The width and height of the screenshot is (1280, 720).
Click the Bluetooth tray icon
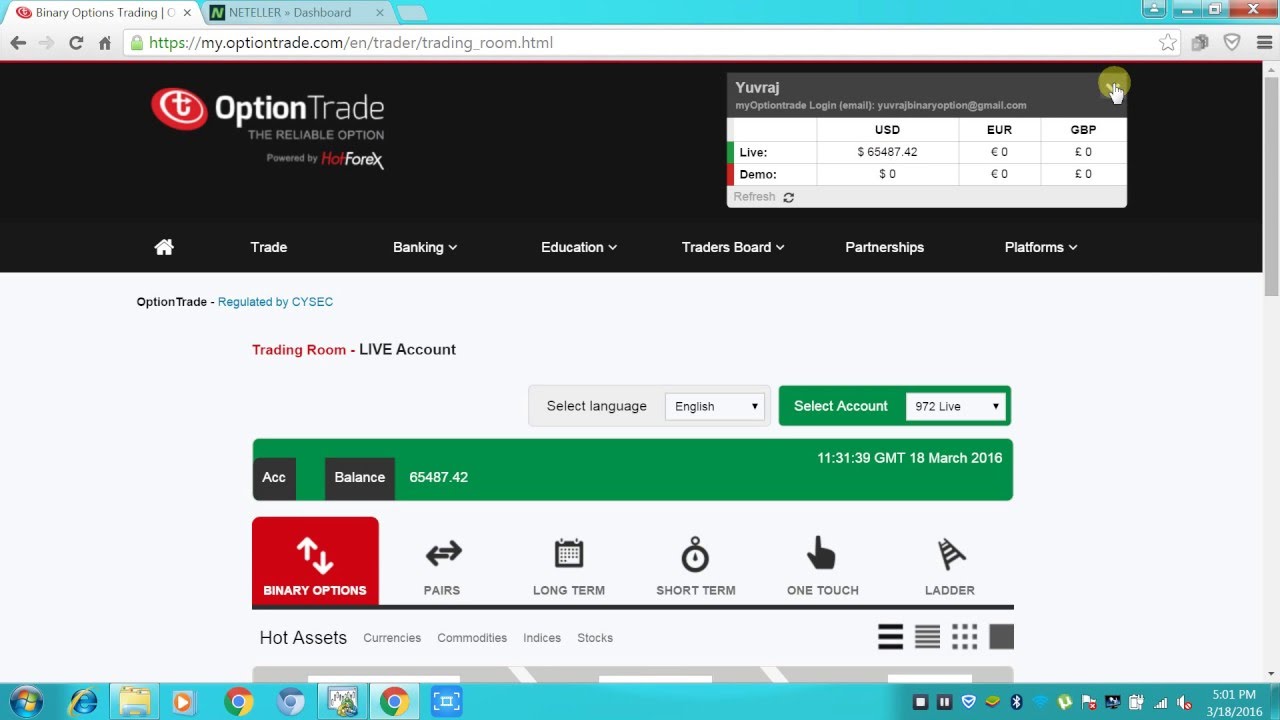coord(1016,702)
